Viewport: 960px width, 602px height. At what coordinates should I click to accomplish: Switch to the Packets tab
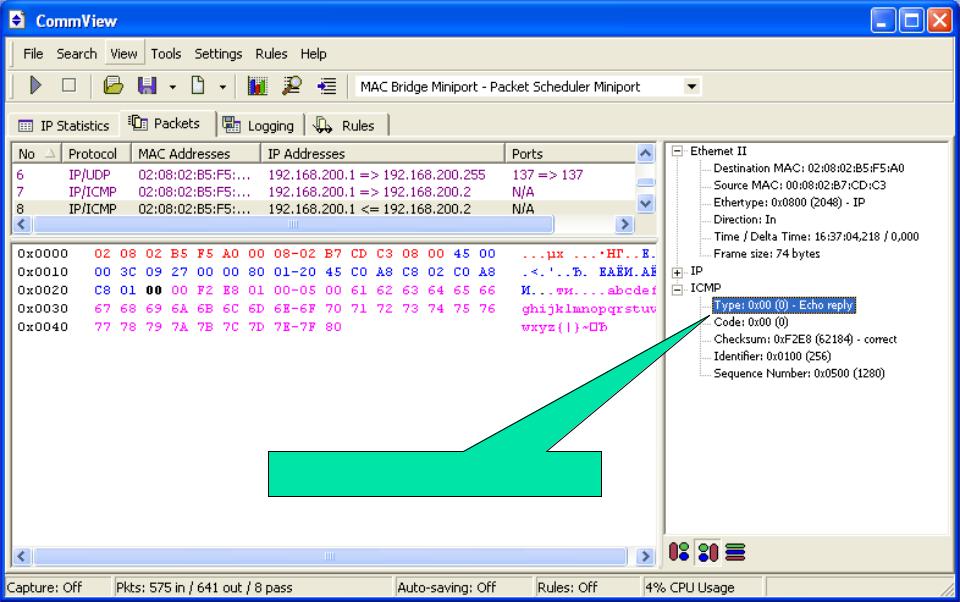click(167, 124)
